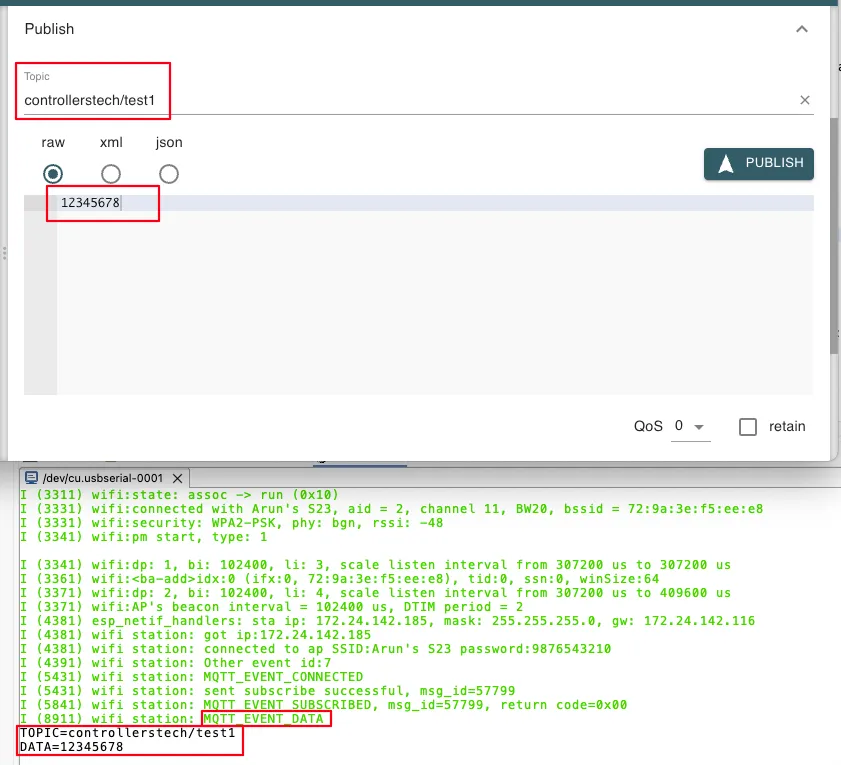Click the payload editor line with 12345678
841x765 pixels.
pos(435,203)
